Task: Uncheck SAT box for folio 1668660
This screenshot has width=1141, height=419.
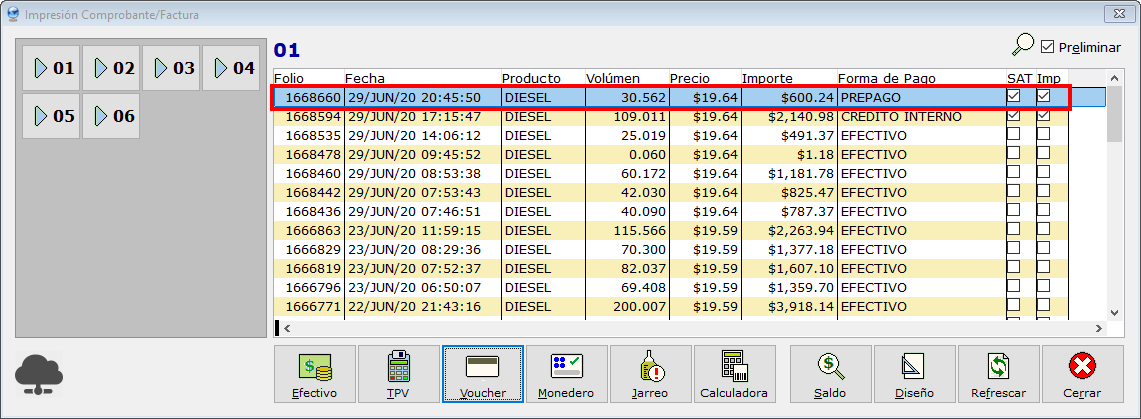Action: pyautogui.click(x=1014, y=97)
